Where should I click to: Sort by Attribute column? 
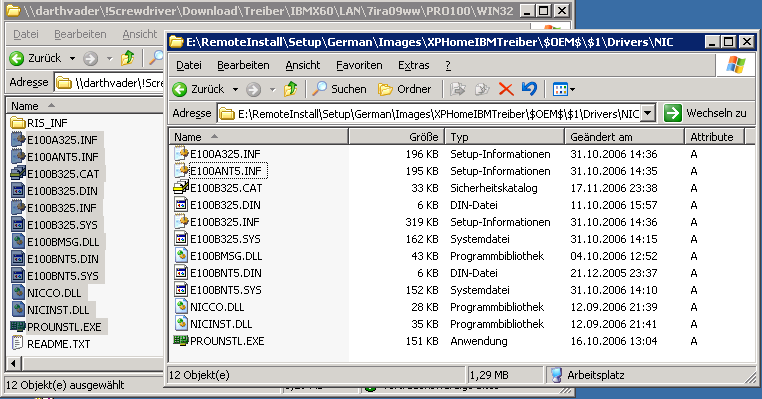tap(714, 137)
